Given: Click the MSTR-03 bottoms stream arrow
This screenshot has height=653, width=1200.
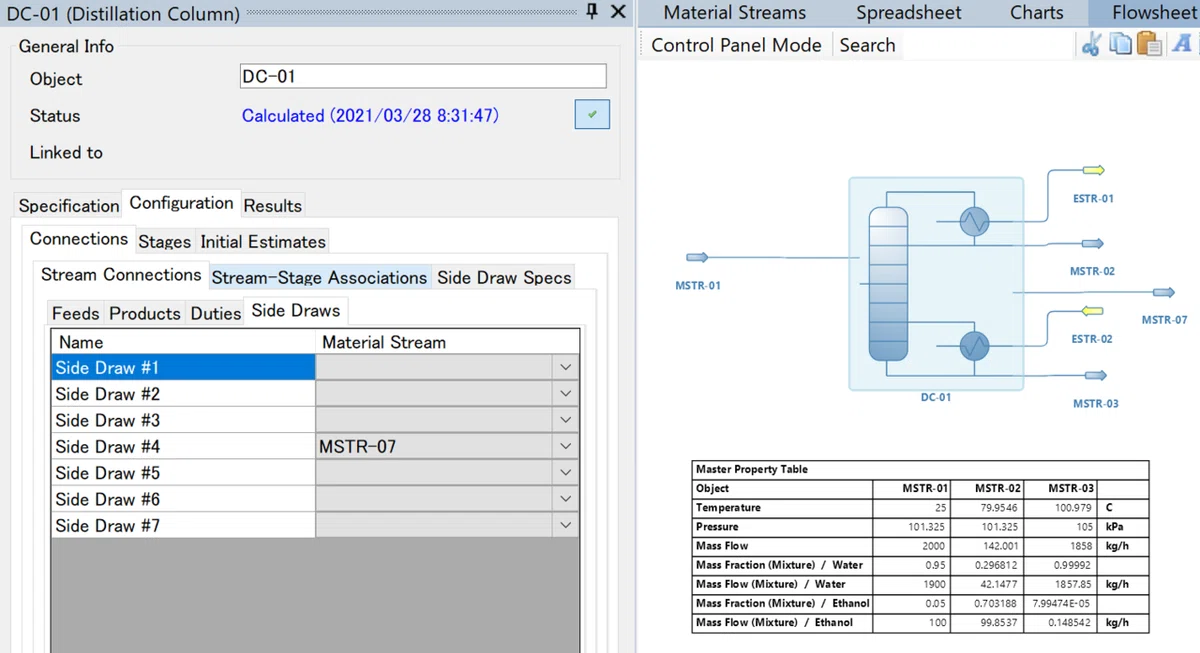Looking at the screenshot, I should [x=1095, y=376].
